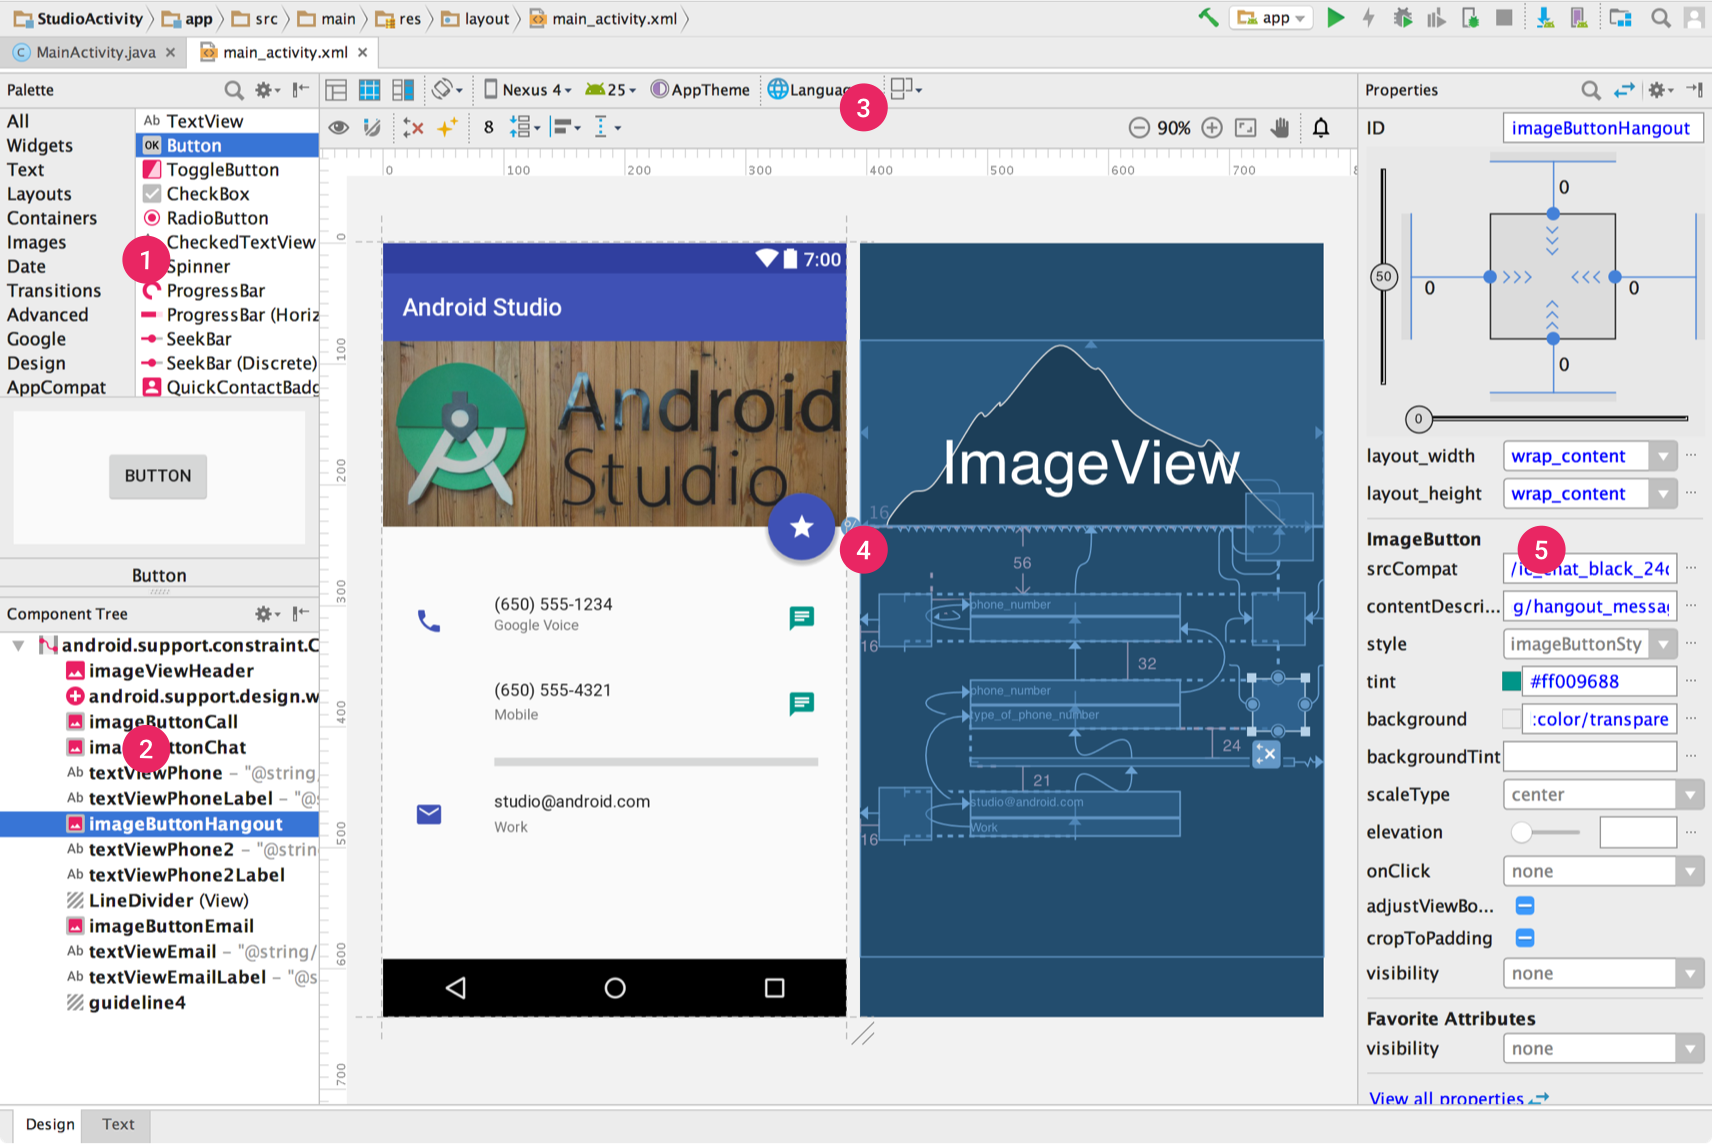Viewport: 1712px width, 1144px height.
Task: Select ToggleButton in the palette list
Action: click(x=222, y=170)
